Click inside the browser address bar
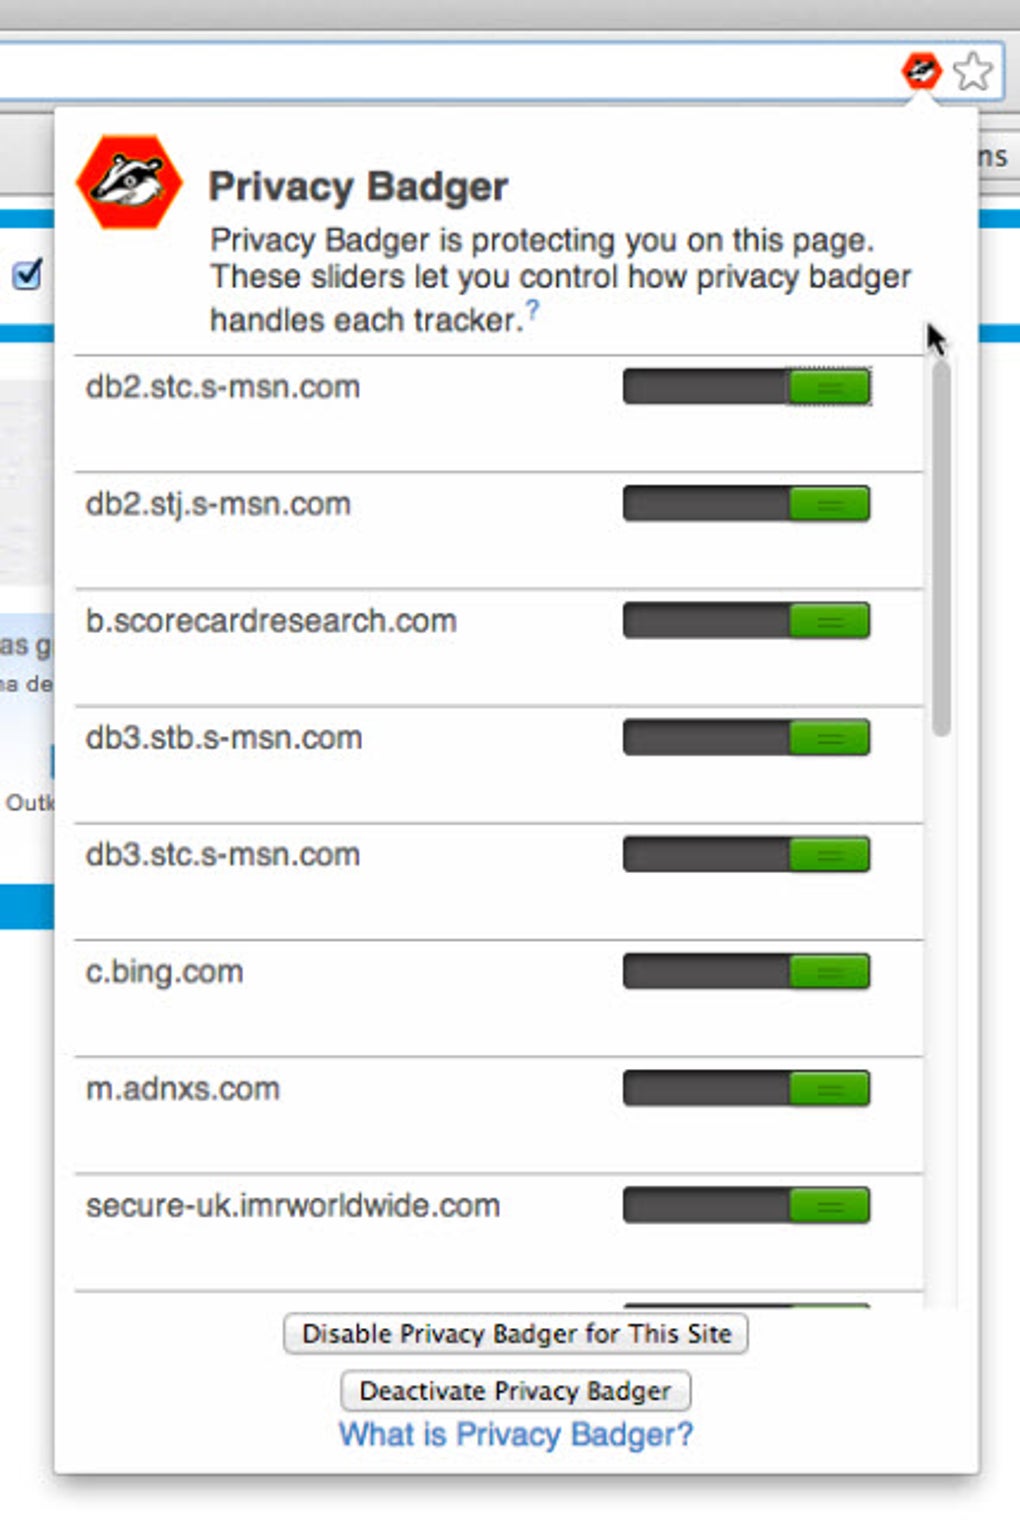This screenshot has height=1526, width=1020. tap(400, 71)
